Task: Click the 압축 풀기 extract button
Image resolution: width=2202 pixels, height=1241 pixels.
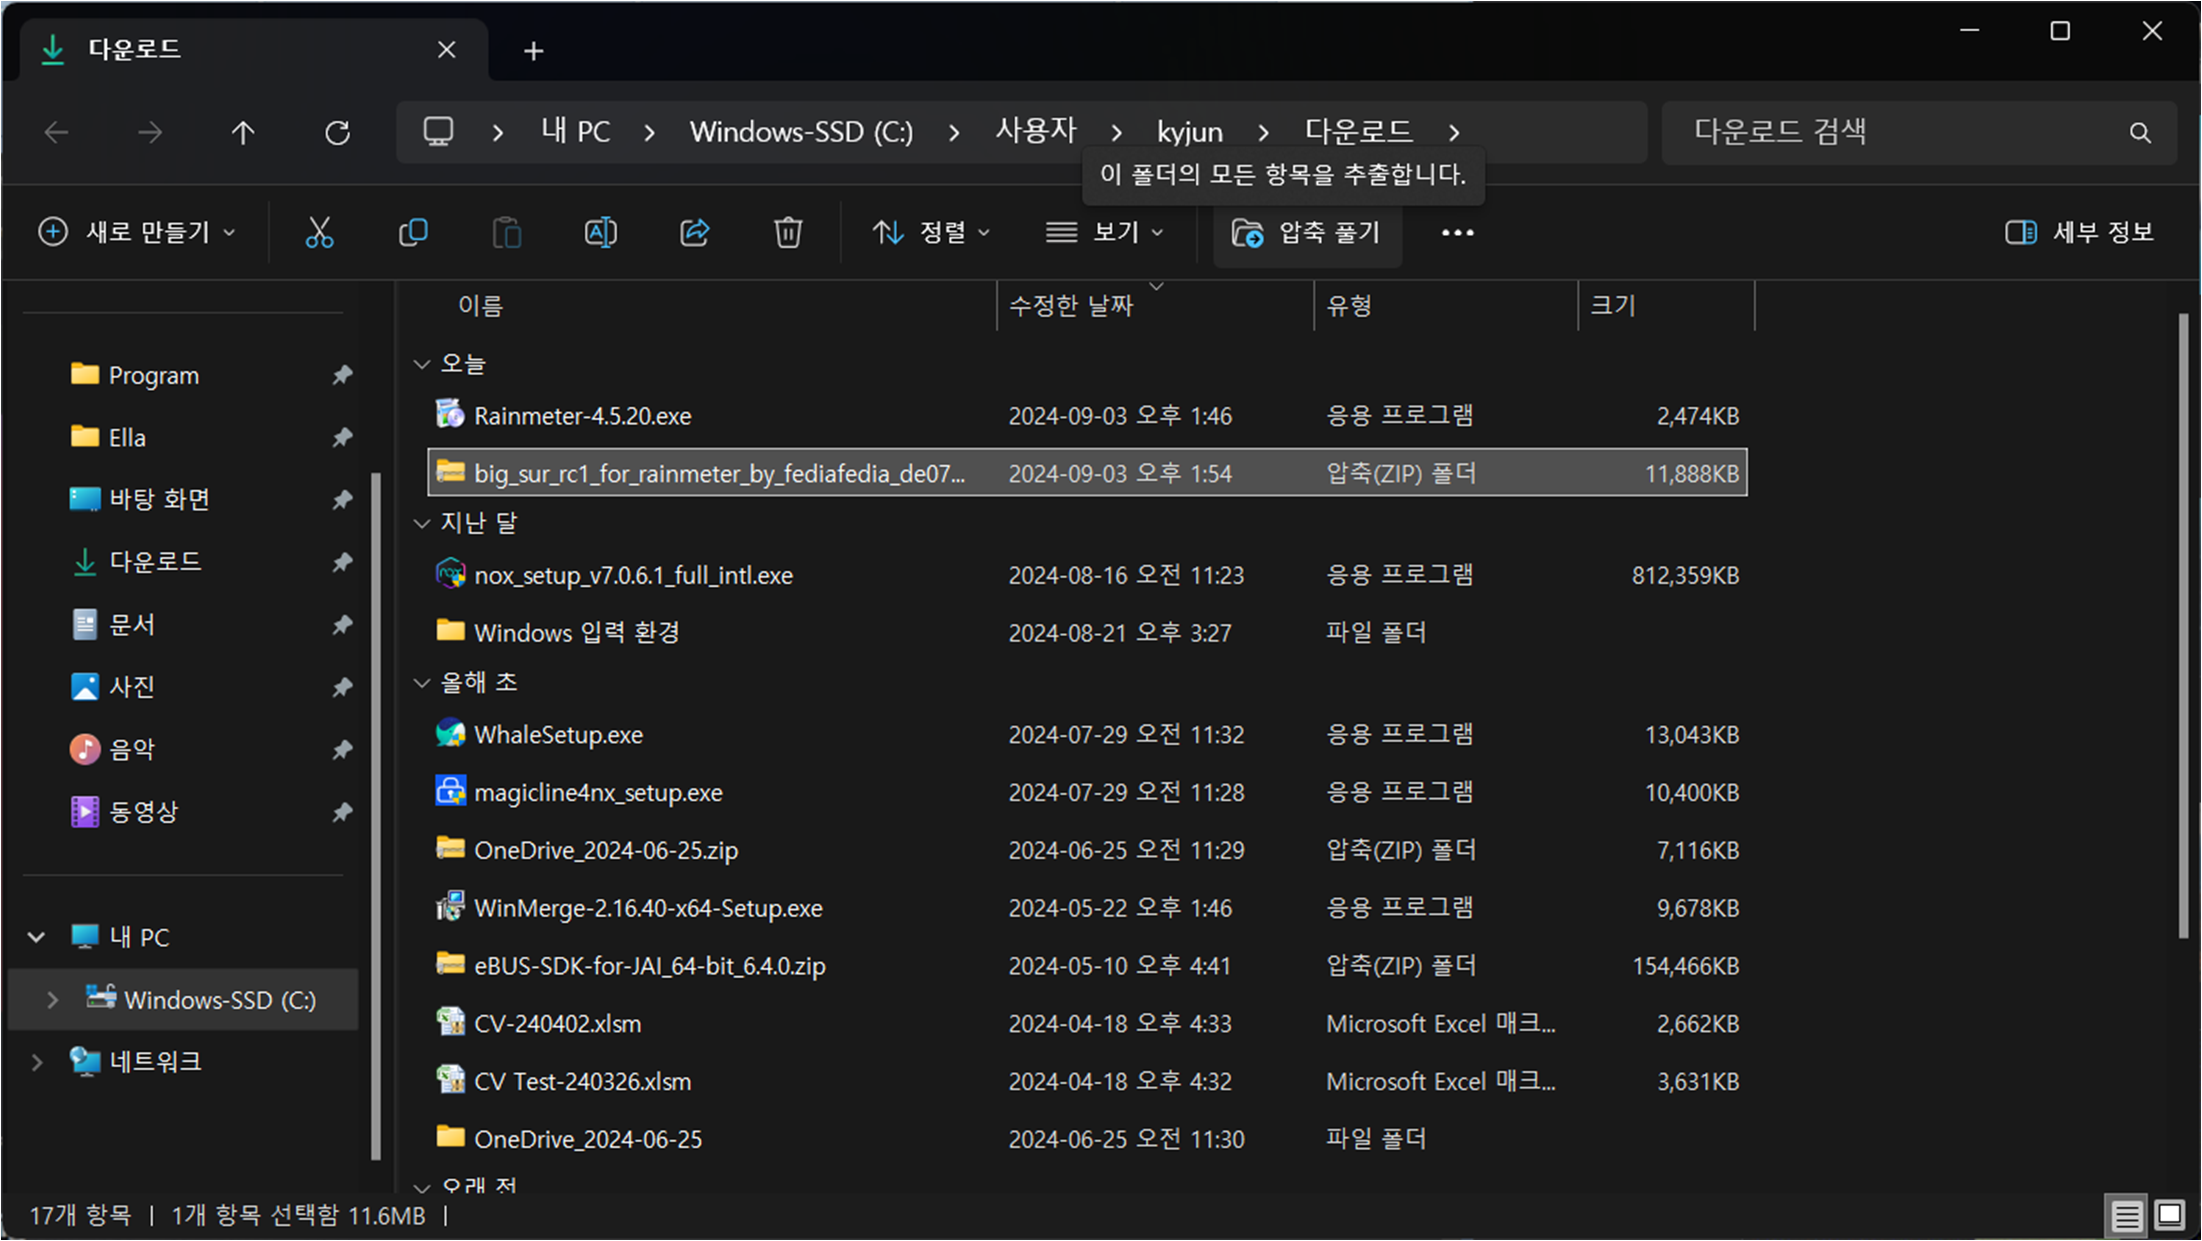Action: point(1306,233)
